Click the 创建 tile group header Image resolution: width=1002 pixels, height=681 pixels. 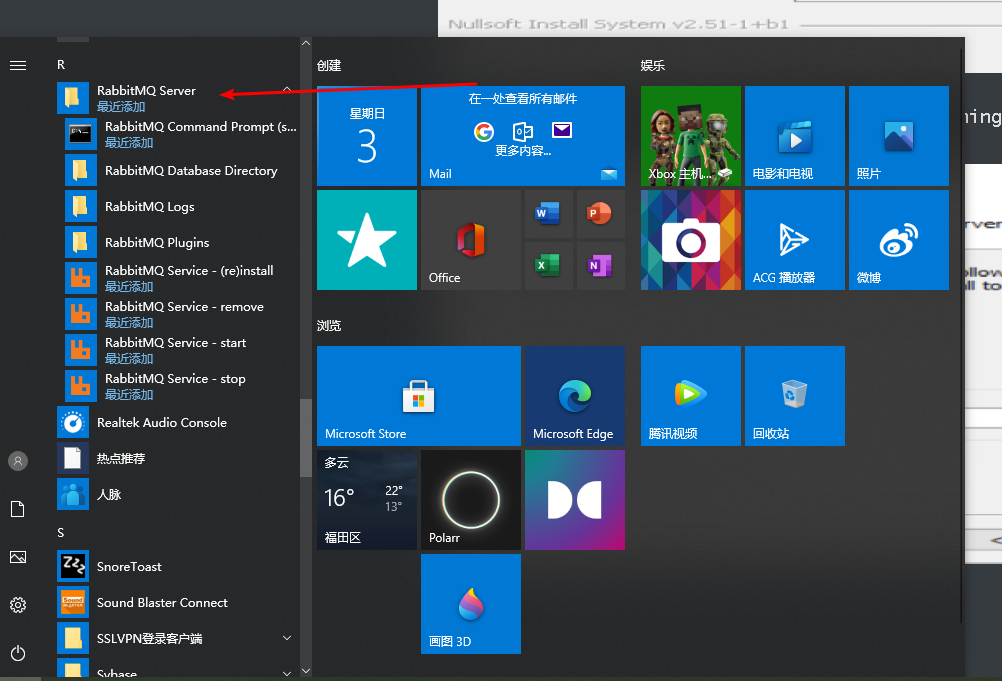tap(329, 65)
